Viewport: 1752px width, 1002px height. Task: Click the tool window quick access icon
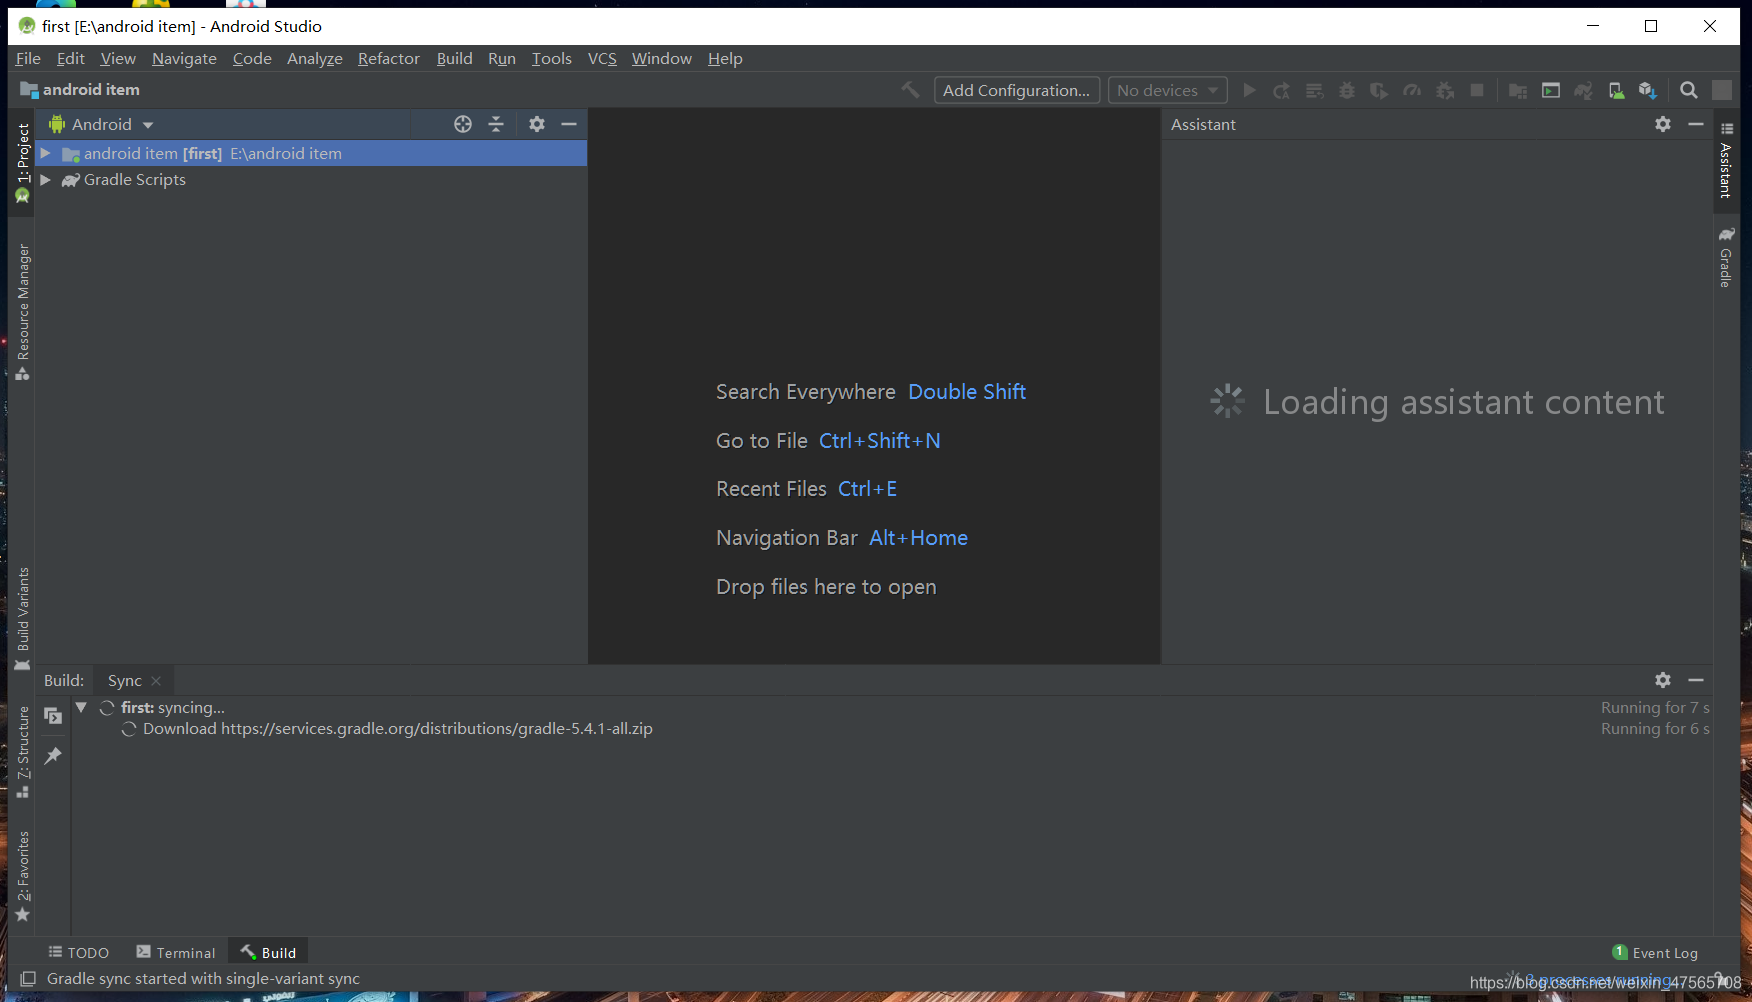click(x=28, y=979)
